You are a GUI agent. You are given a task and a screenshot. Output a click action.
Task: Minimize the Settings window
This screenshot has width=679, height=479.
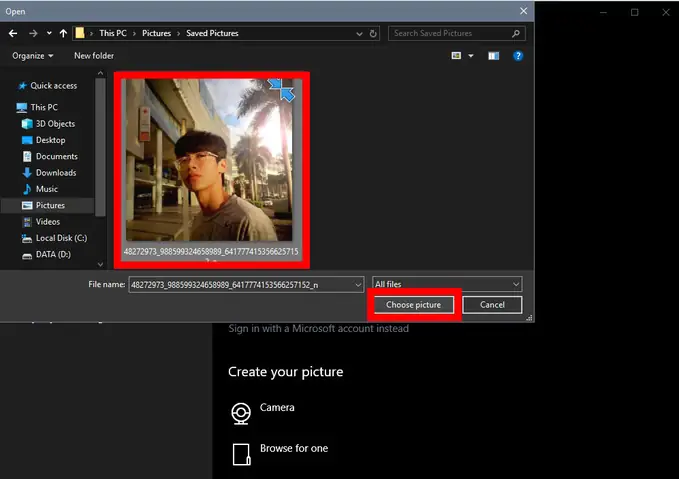pos(603,12)
